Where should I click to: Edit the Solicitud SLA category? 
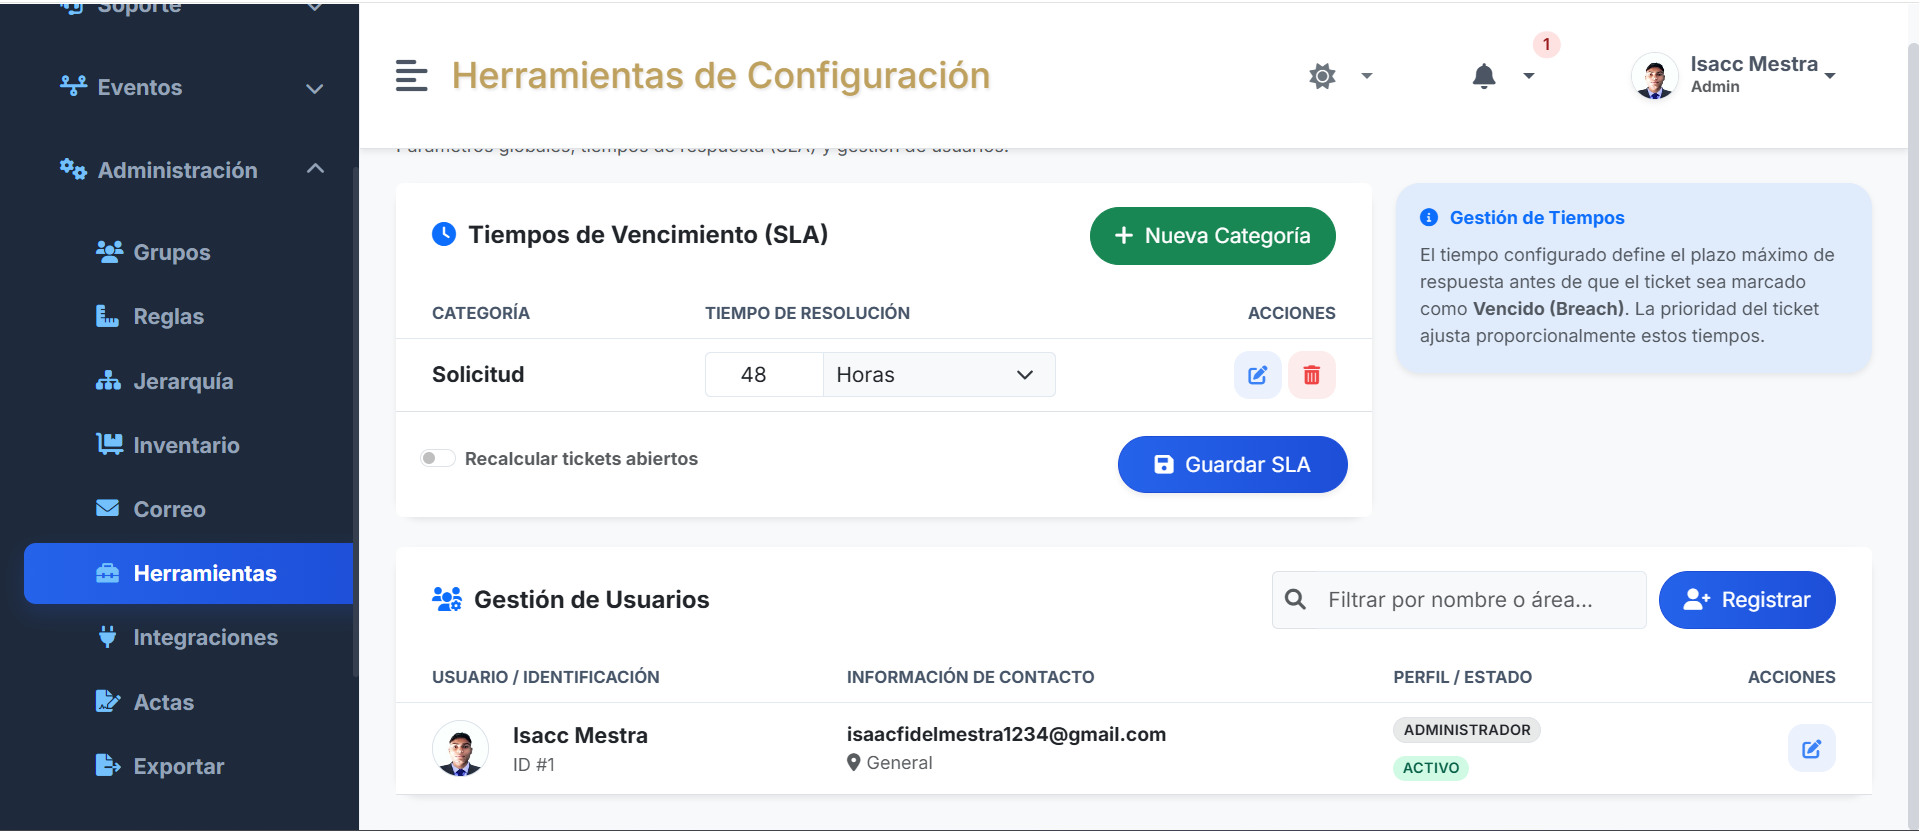[1257, 375]
